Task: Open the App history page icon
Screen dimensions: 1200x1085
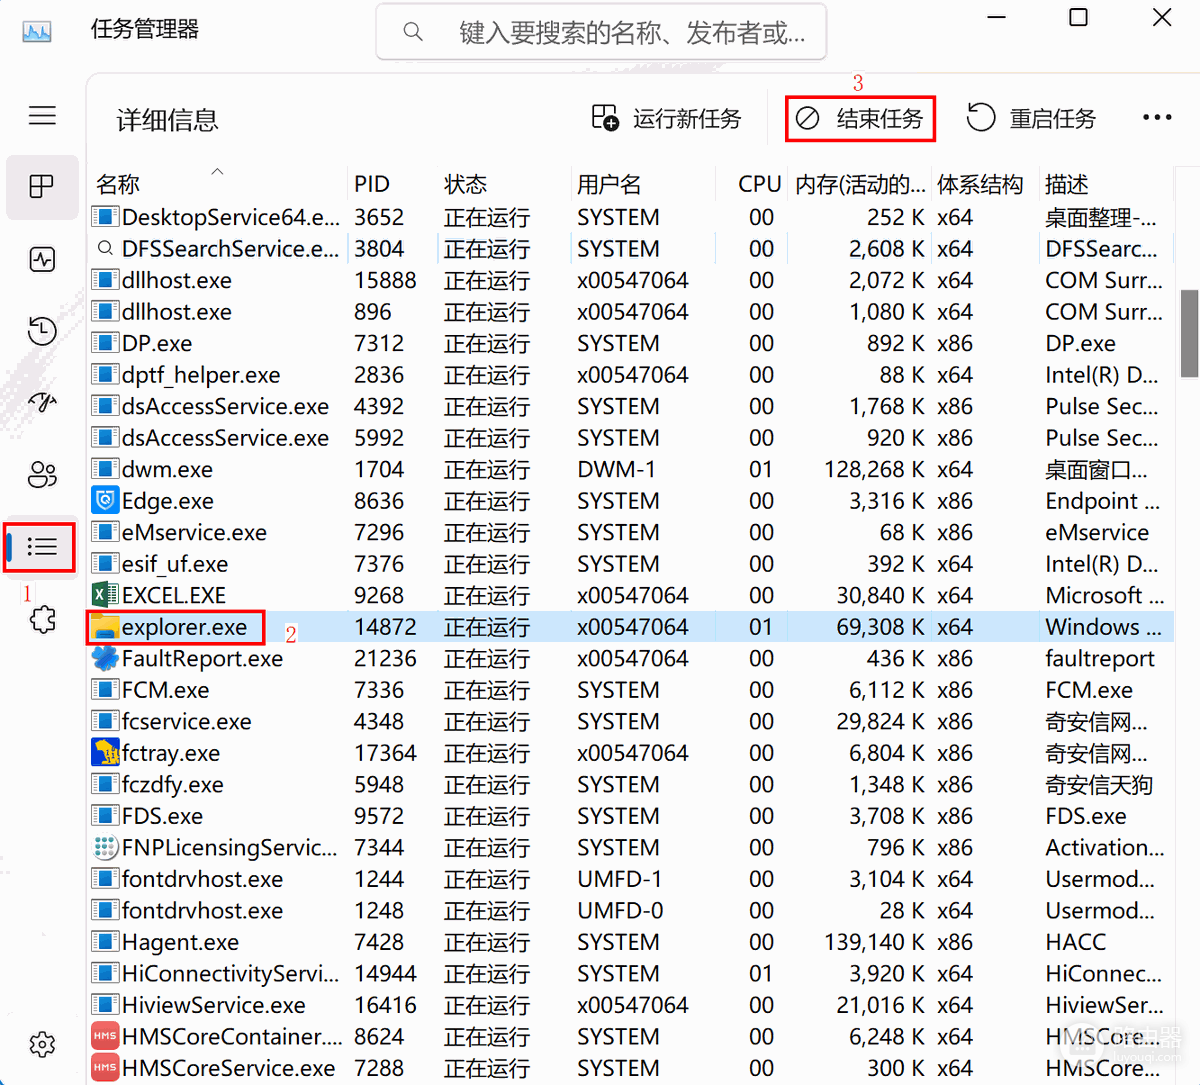Action: [42, 331]
